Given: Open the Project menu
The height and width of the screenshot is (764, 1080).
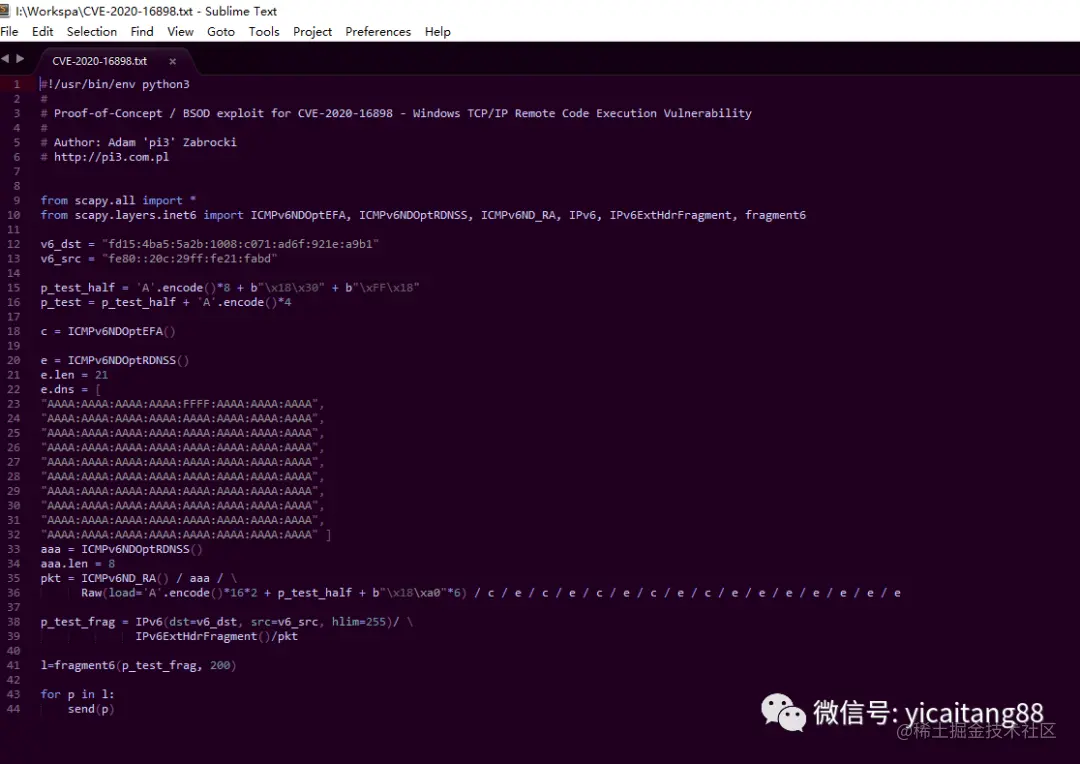Looking at the screenshot, I should 312,32.
